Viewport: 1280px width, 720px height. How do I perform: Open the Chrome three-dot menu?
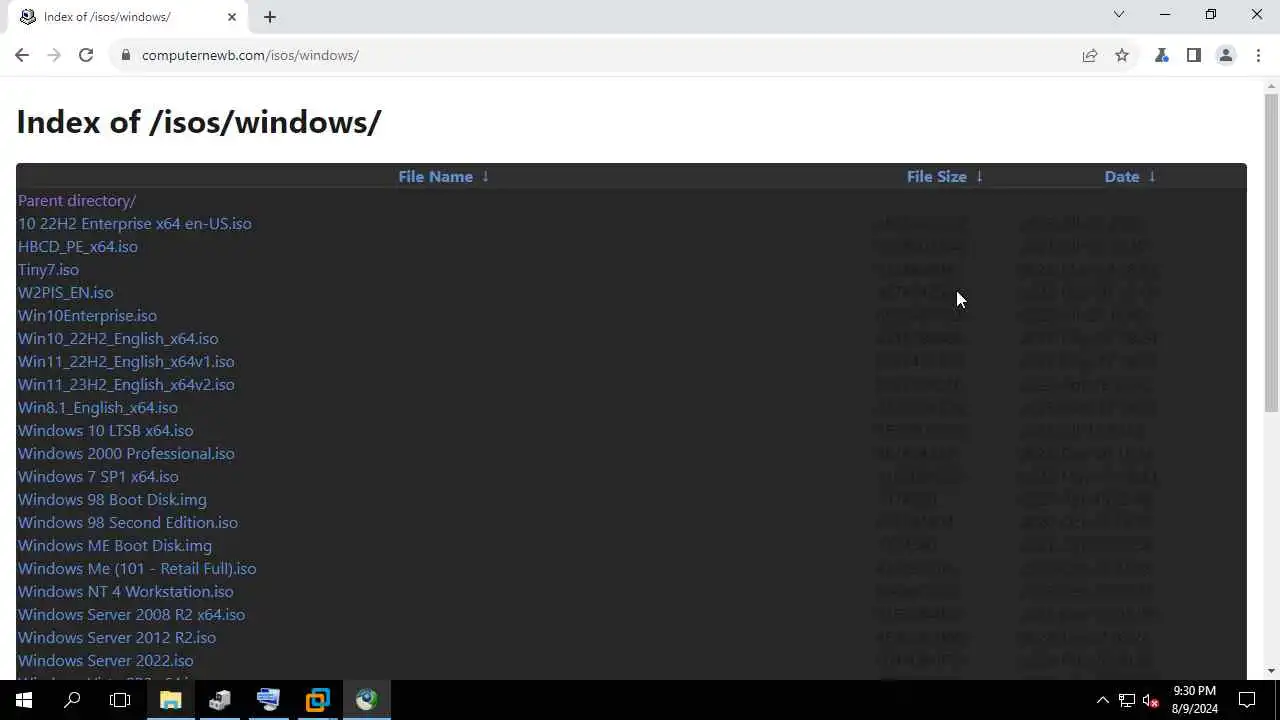pyautogui.click(x=1258, y=55)
